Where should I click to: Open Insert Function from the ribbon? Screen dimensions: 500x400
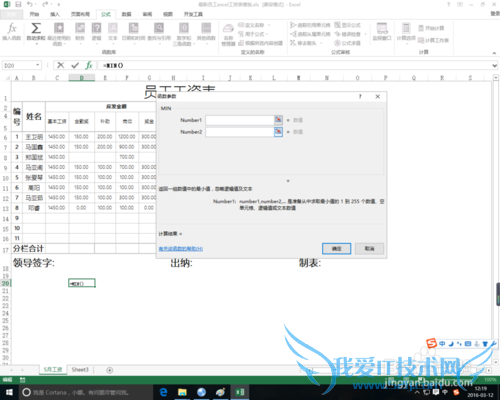pyautogui.click(x=12, y=31)
